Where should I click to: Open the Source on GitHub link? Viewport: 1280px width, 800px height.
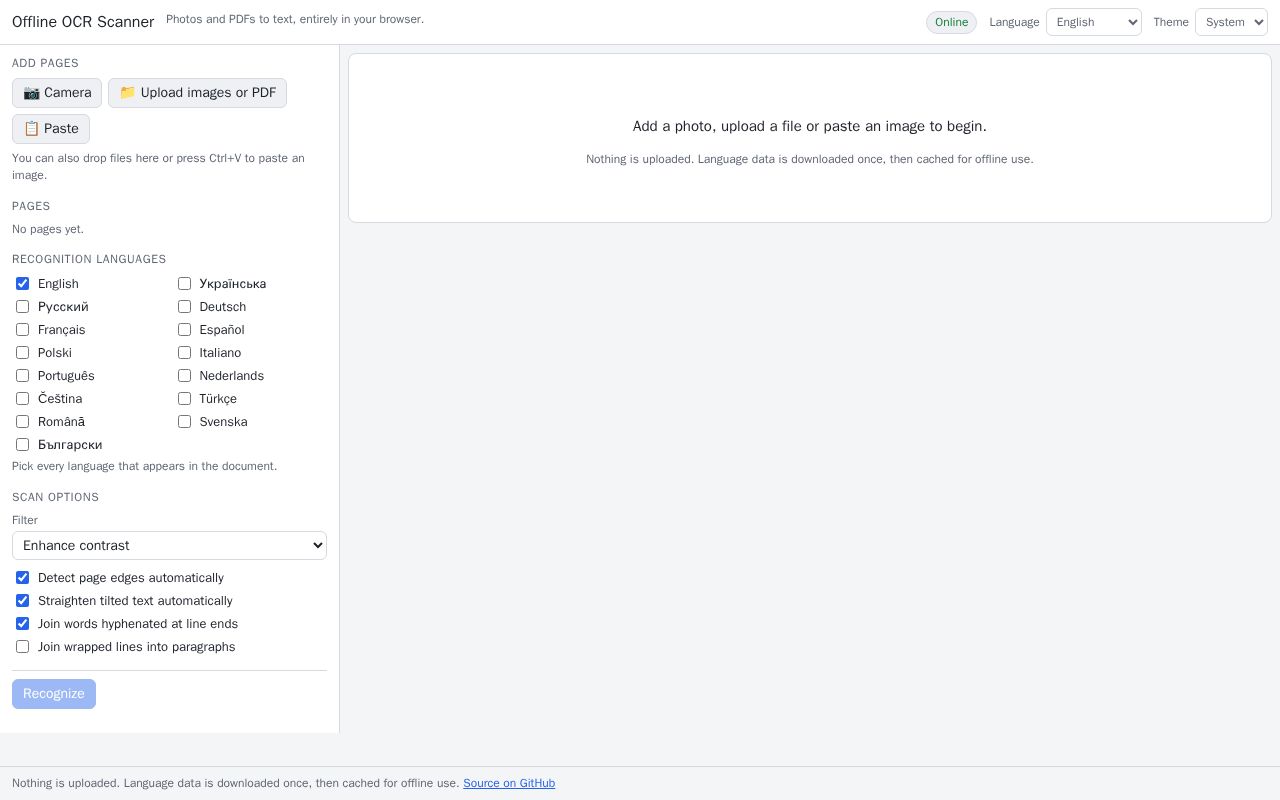(509, 783)
